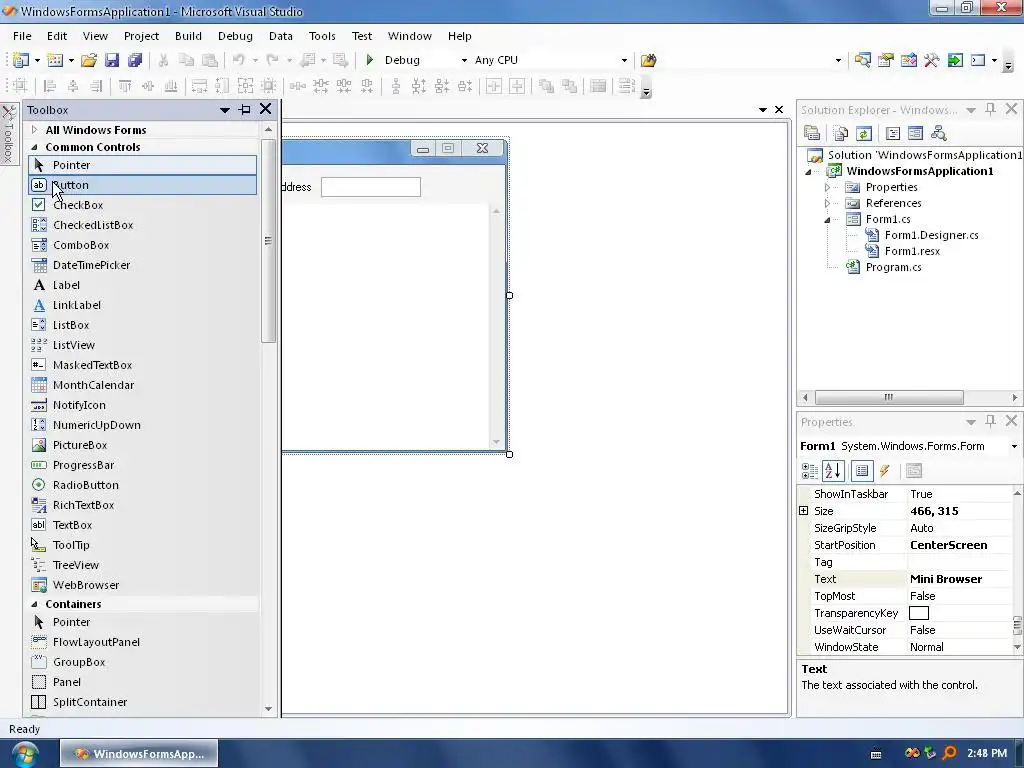
Task: Select the ProgressBar control in Toolbox
Action: [143, 465]
